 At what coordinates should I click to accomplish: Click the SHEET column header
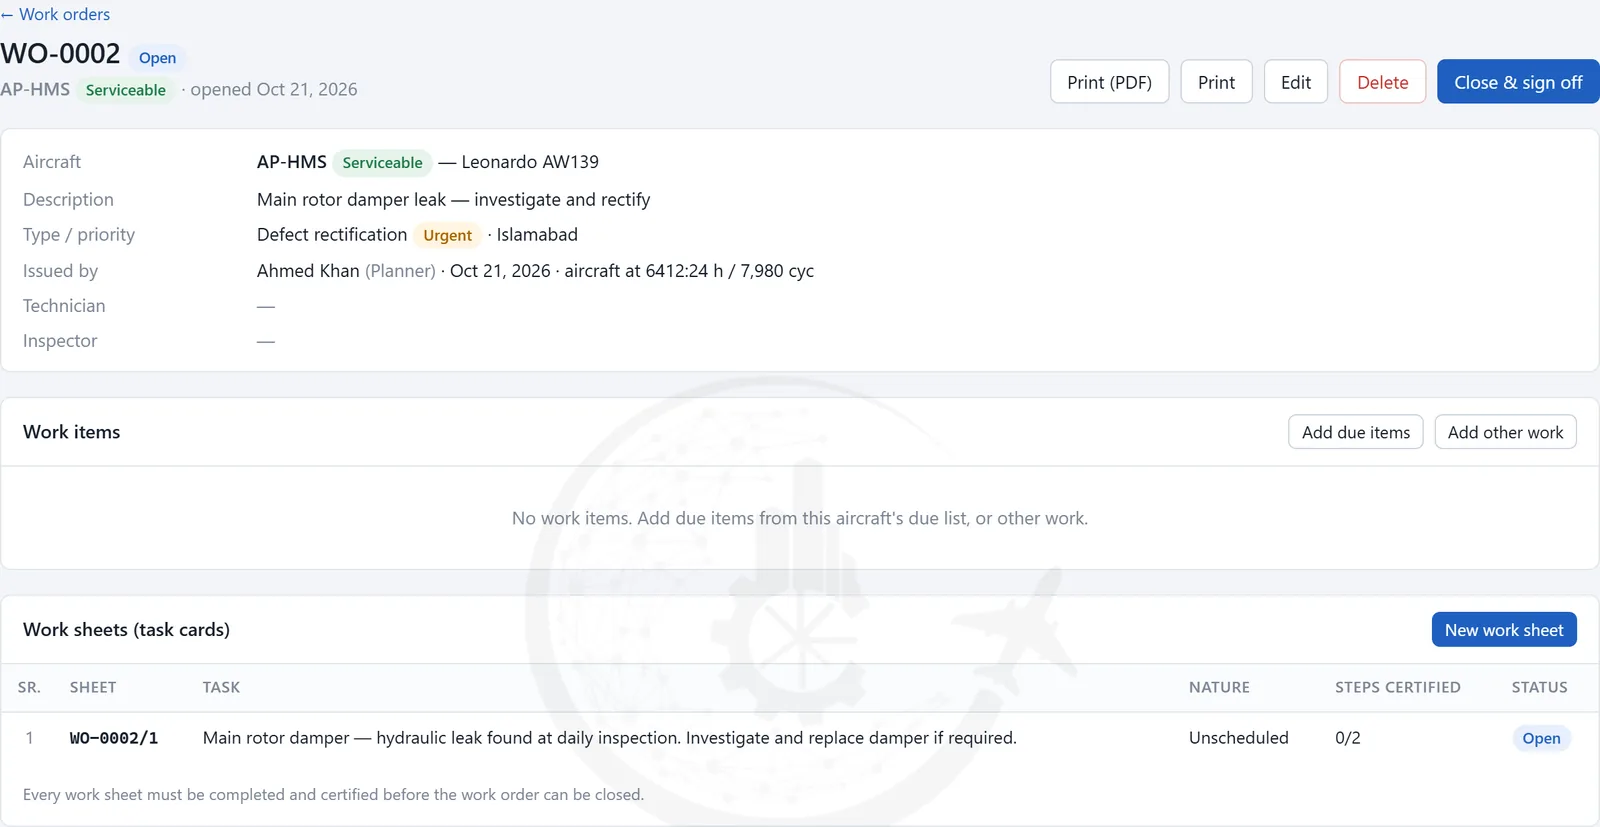(93, 687)
